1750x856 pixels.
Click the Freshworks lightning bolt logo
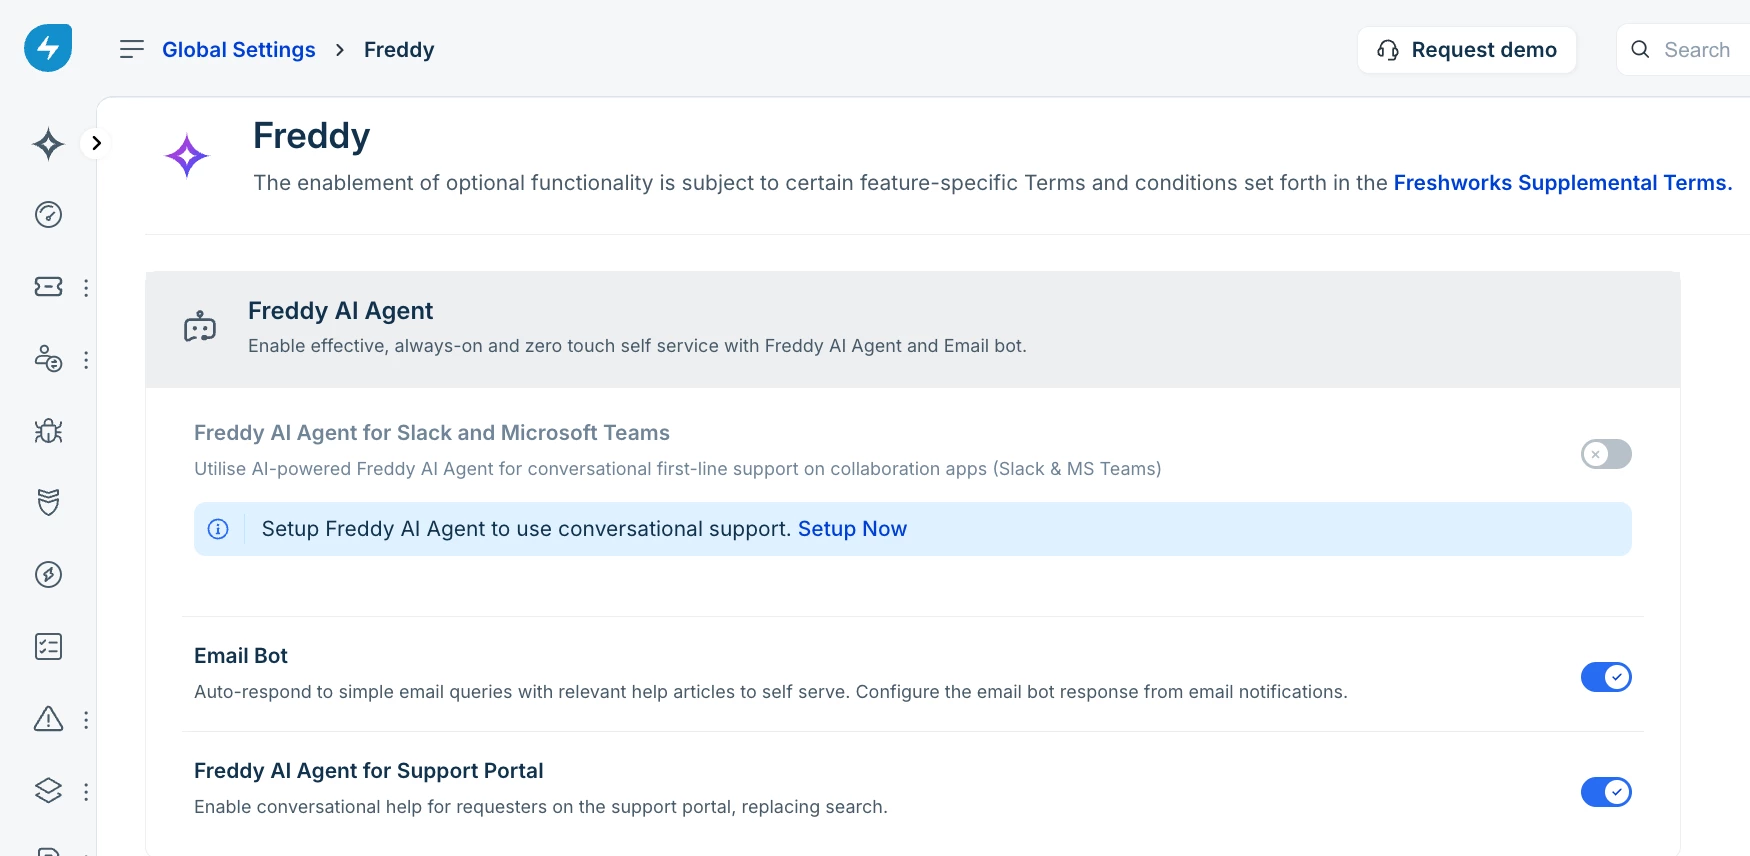48,48
